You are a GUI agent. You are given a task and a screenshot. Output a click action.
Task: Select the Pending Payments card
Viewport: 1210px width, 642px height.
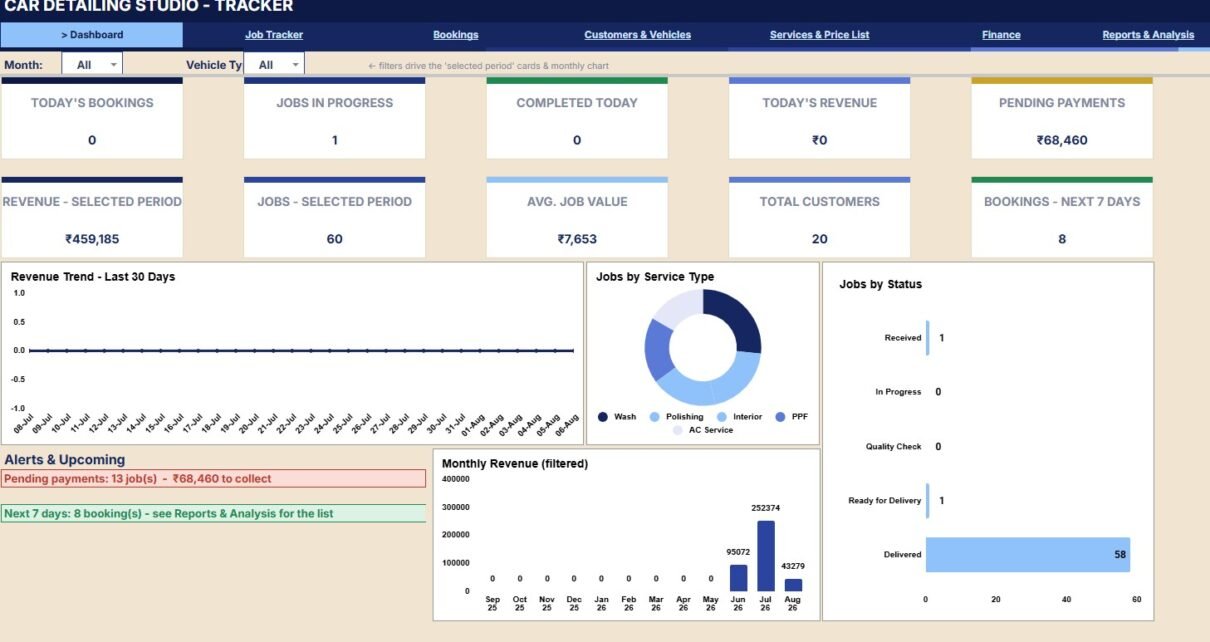pos(1062,118)
